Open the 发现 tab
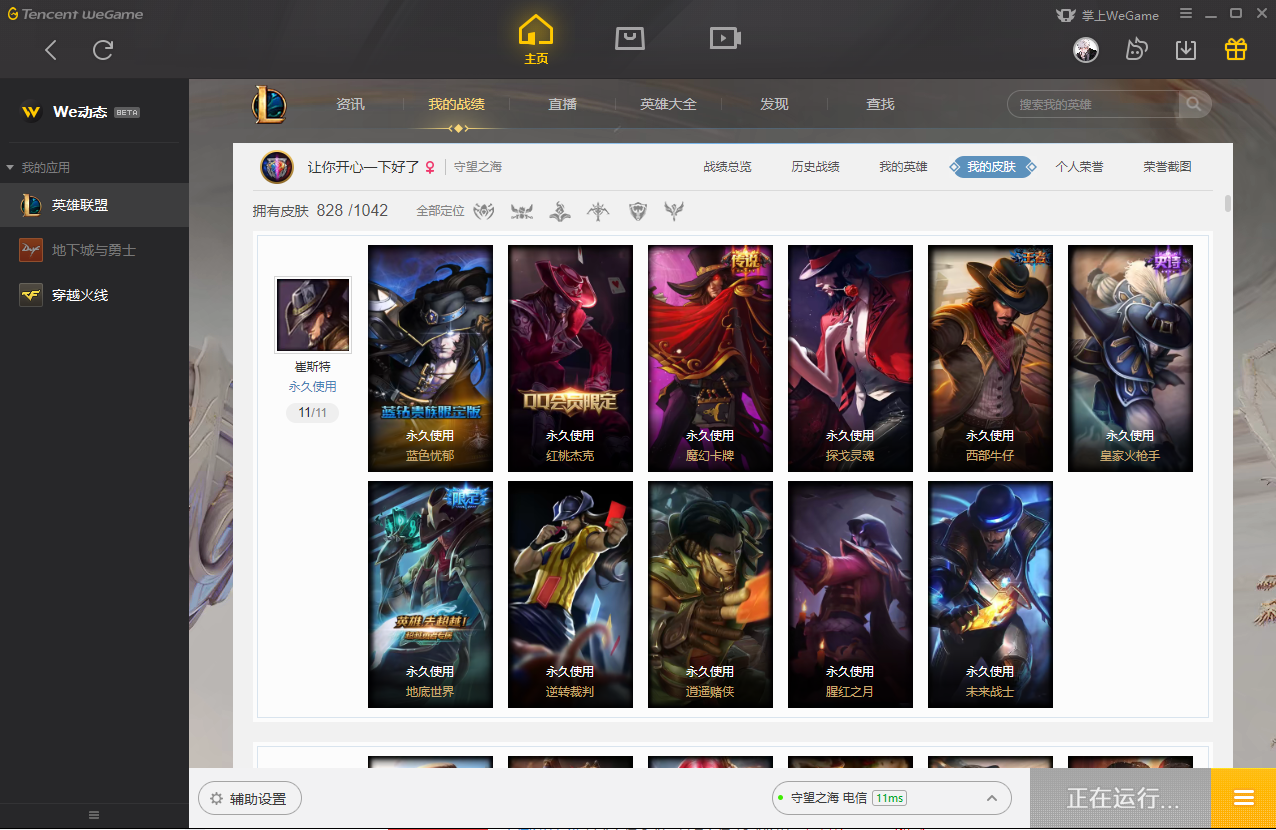The width and height of the screenshot is (1276, 830). pos(774,104)
